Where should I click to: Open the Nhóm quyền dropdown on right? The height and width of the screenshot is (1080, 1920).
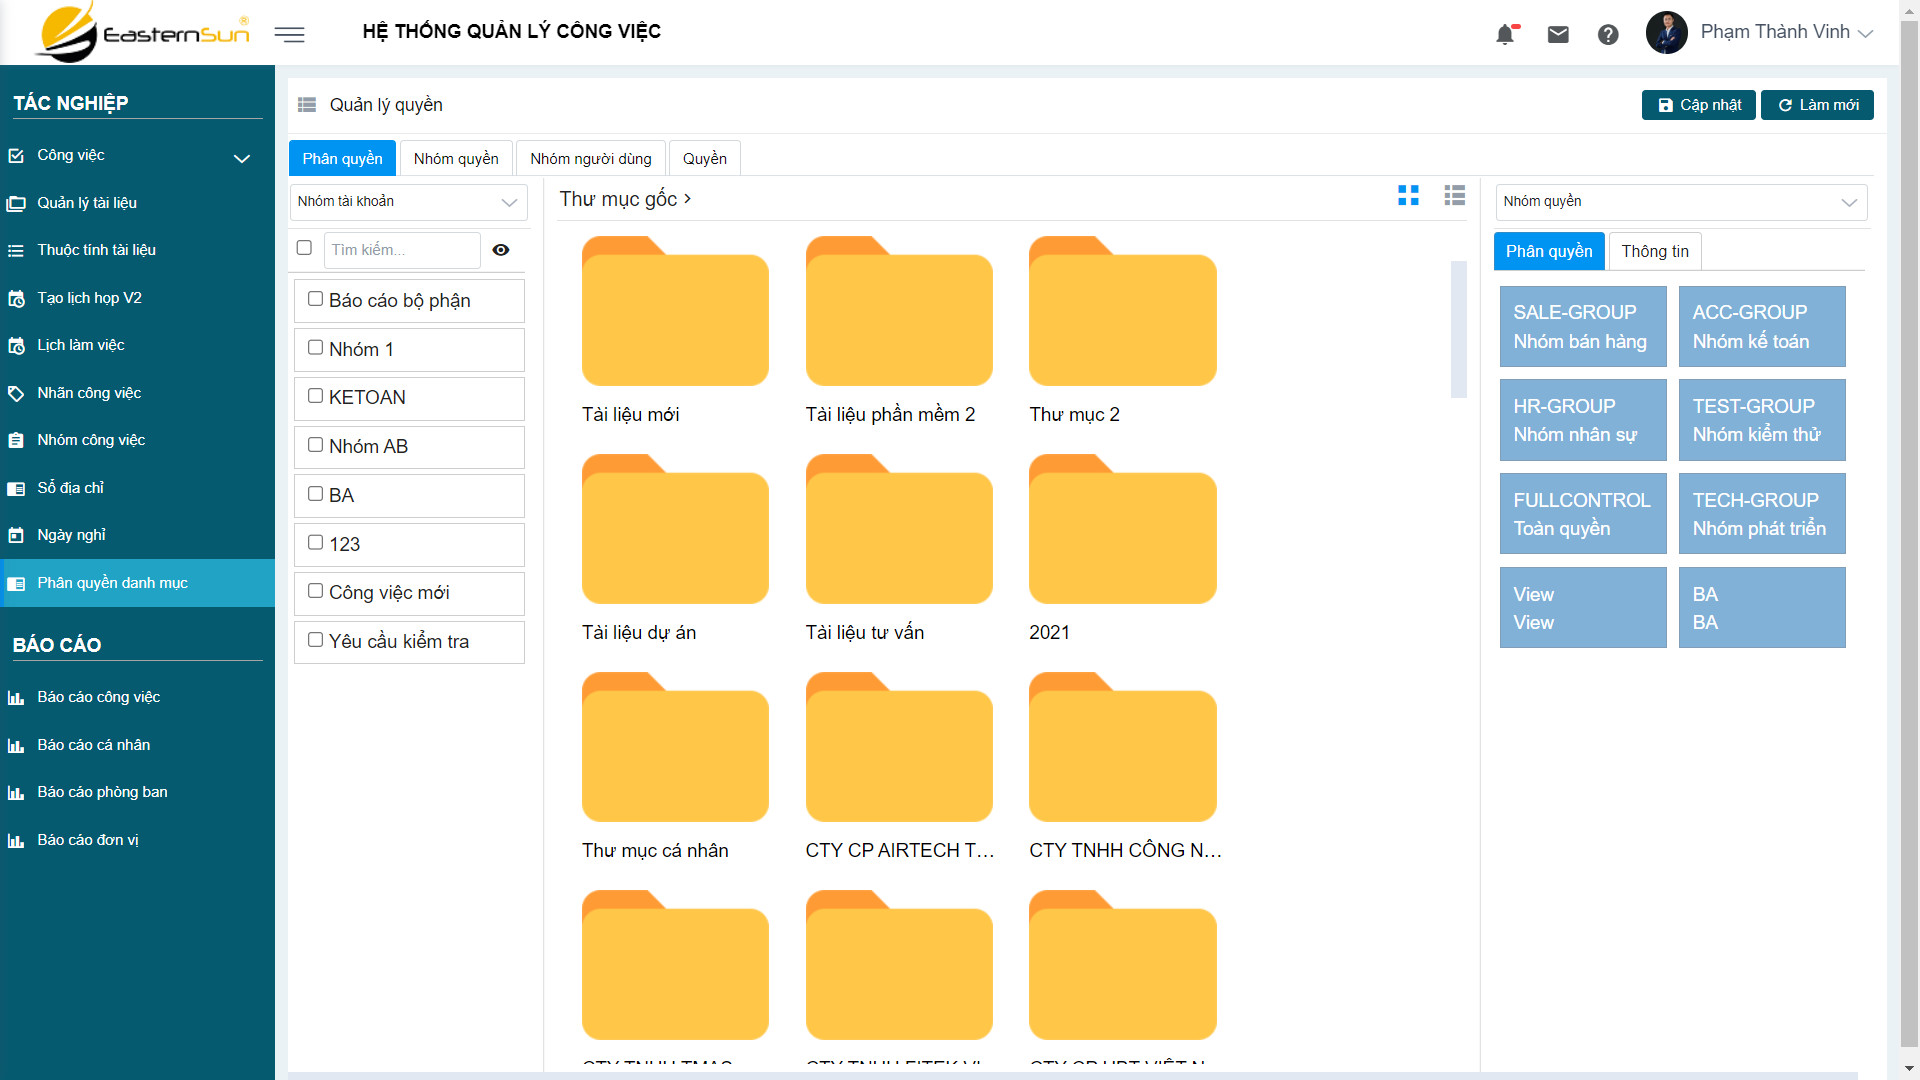[1680, 202]
